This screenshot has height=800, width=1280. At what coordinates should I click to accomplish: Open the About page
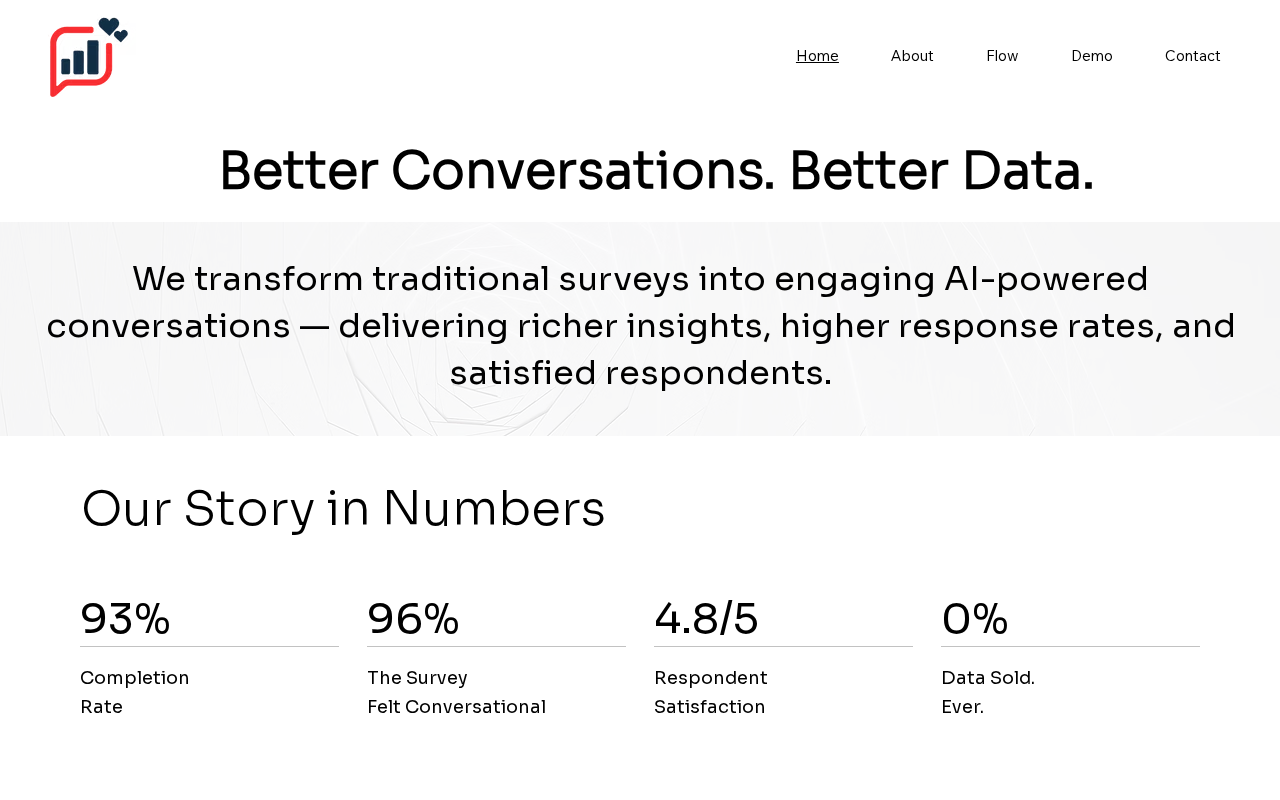pyautogui.click(x=912, y=56)
